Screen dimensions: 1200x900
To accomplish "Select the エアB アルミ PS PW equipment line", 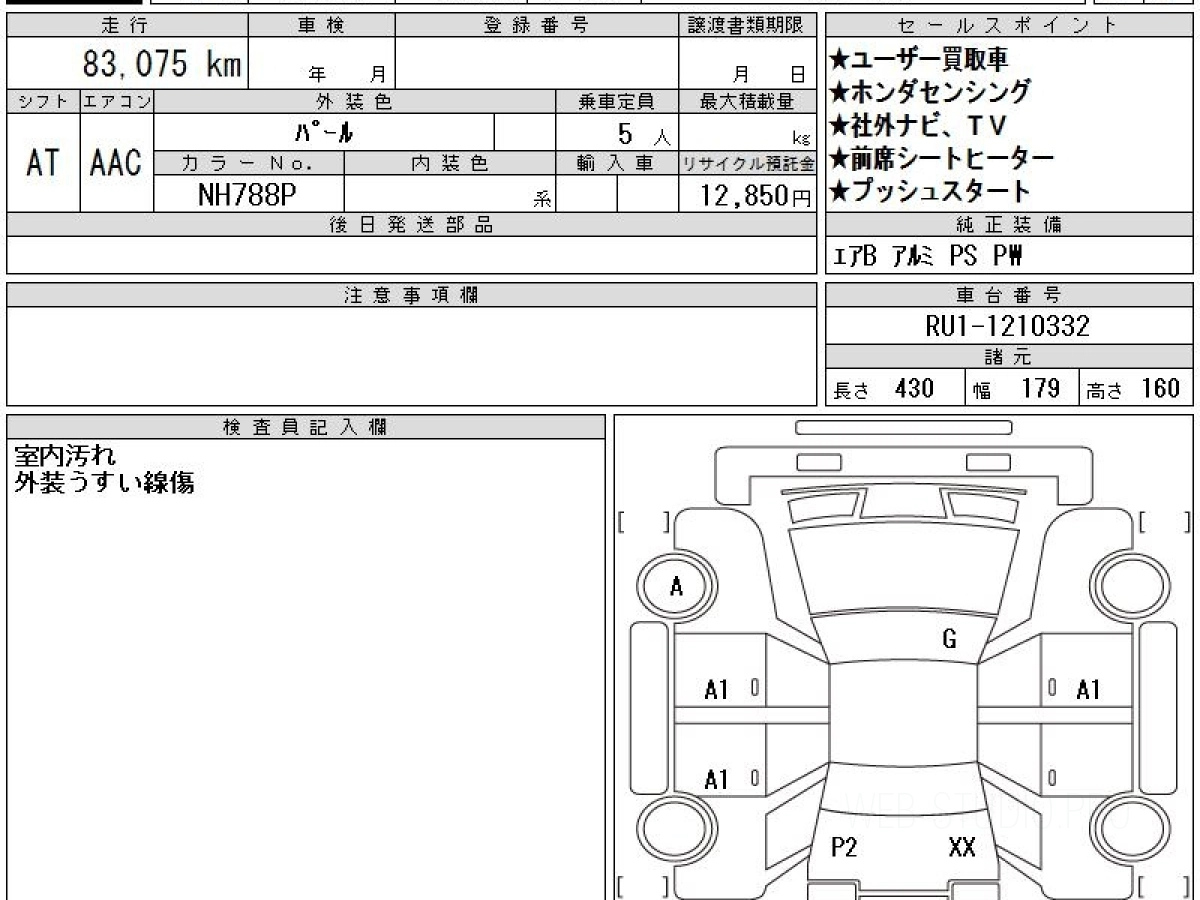I will tap(928, 257).
